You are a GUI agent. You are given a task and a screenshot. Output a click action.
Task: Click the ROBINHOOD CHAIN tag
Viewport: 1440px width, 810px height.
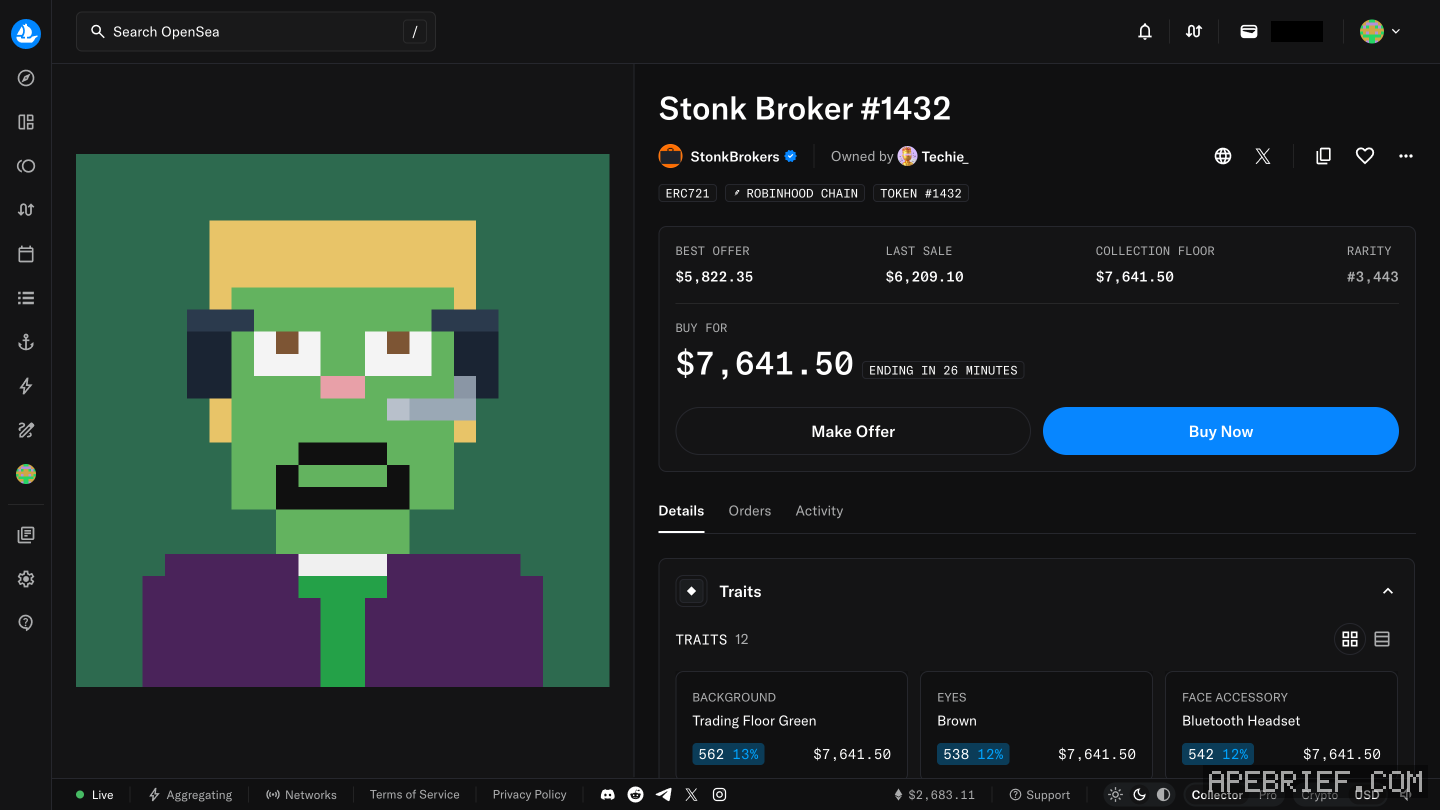(795, 193)
